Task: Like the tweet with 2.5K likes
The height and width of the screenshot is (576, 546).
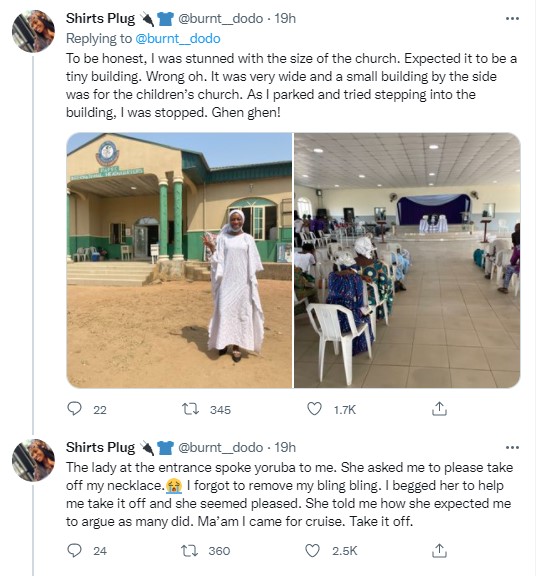Action: coord(313,550)
